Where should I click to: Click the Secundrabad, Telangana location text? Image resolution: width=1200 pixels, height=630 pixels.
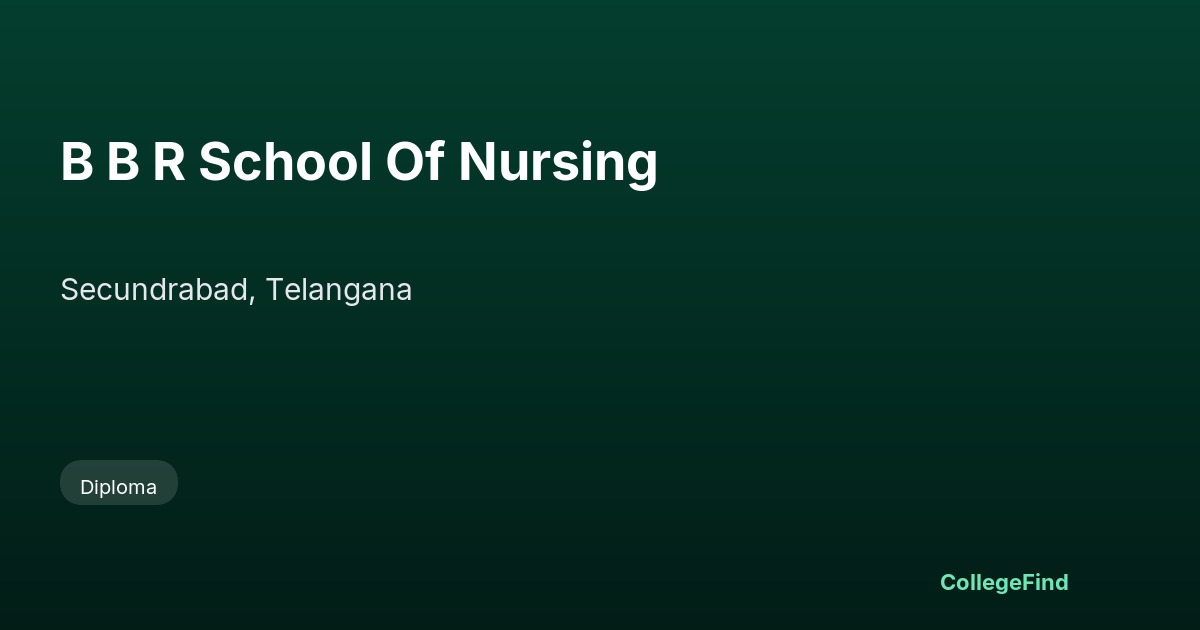236,290
